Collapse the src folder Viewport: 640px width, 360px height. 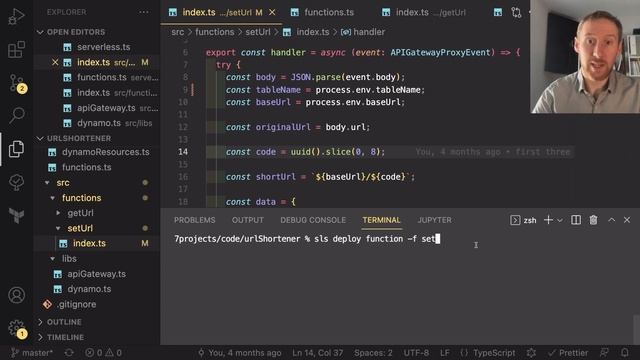(x=62, y=183)
